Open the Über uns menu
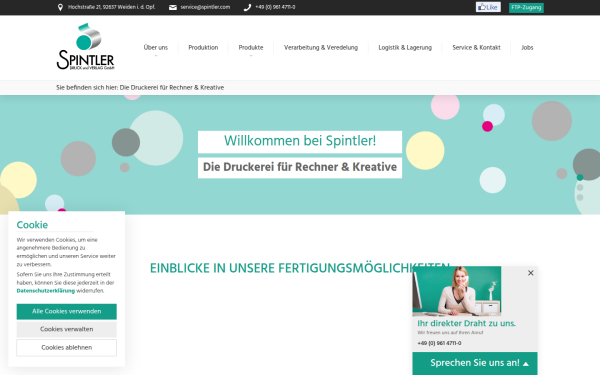 156,47
